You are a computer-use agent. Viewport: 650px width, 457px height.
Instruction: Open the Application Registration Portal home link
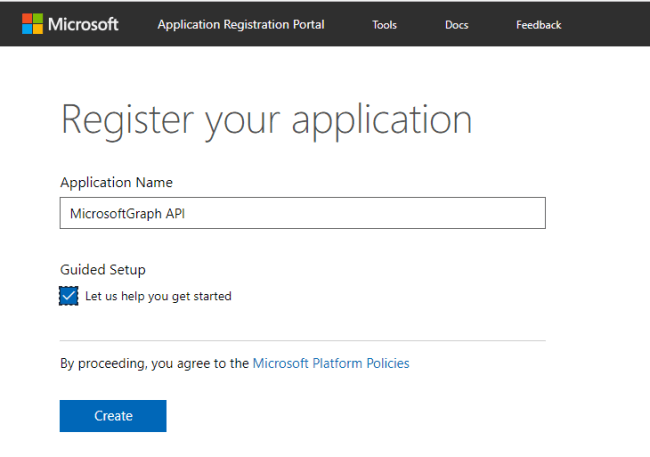pos(241,24)
